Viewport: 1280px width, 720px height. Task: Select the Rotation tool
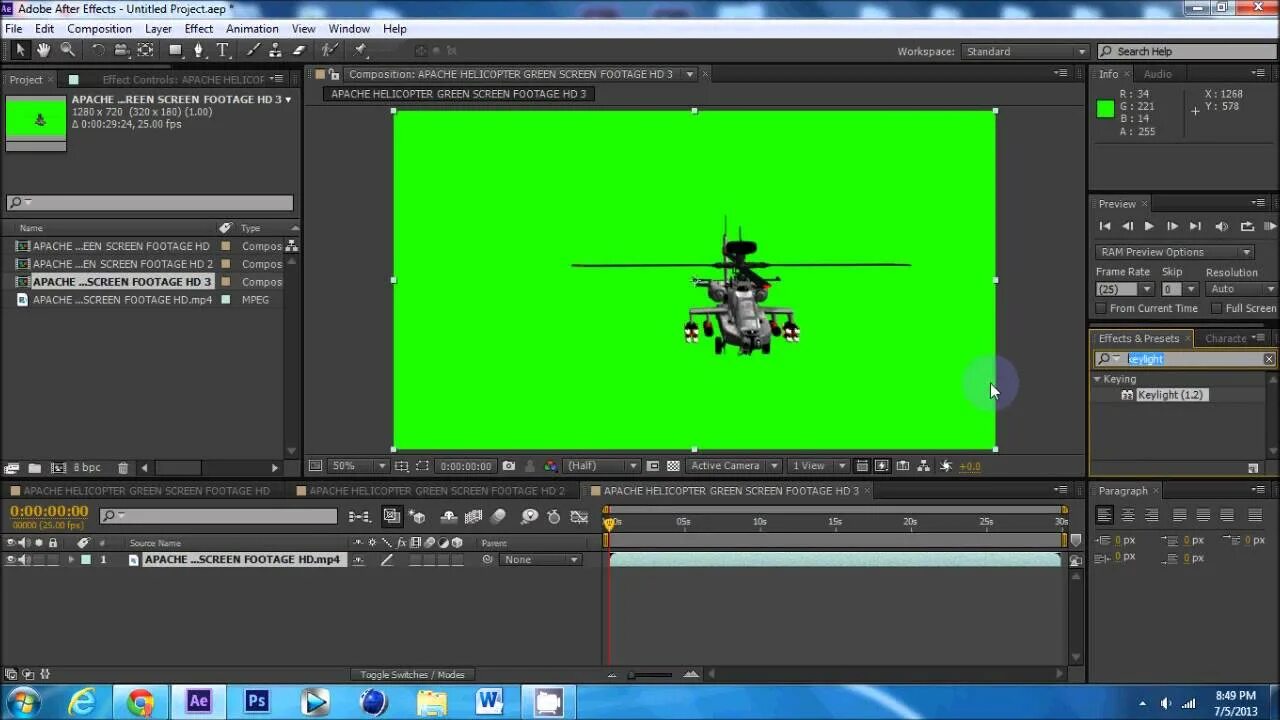click(x=98, y=50)
